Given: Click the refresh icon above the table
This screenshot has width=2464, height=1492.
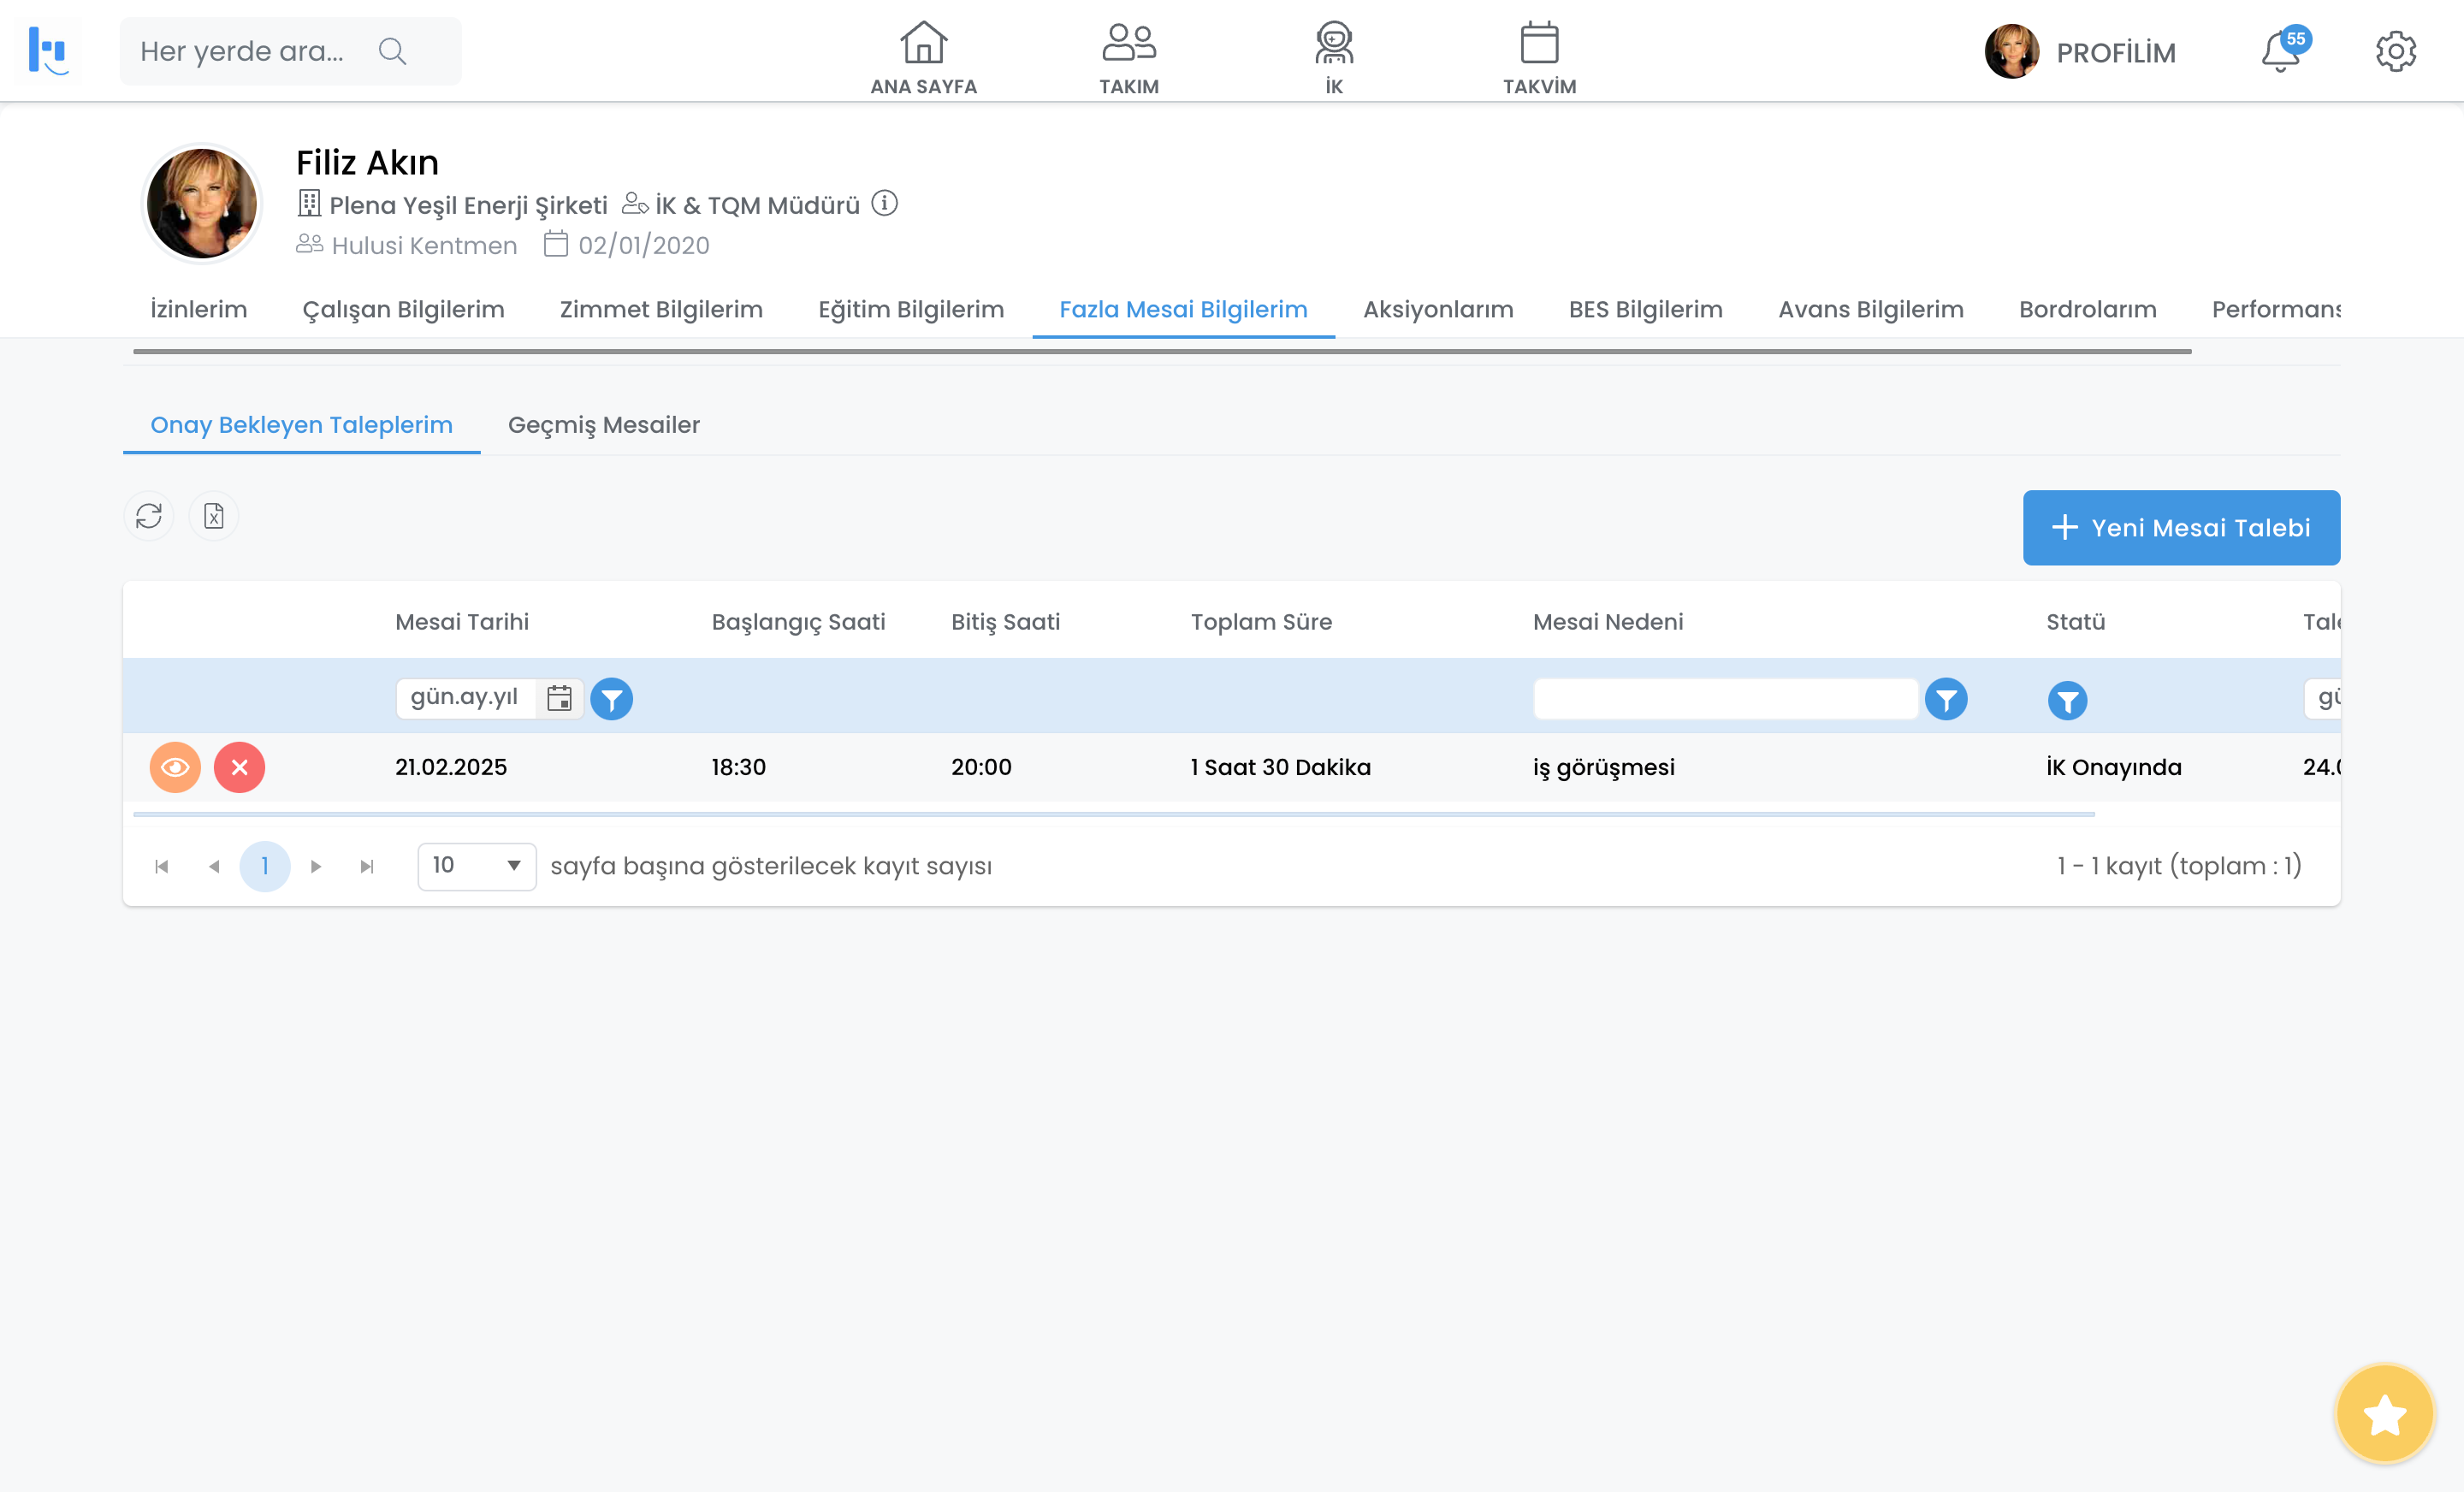Looking at the screenshot, I should (148, 516).
